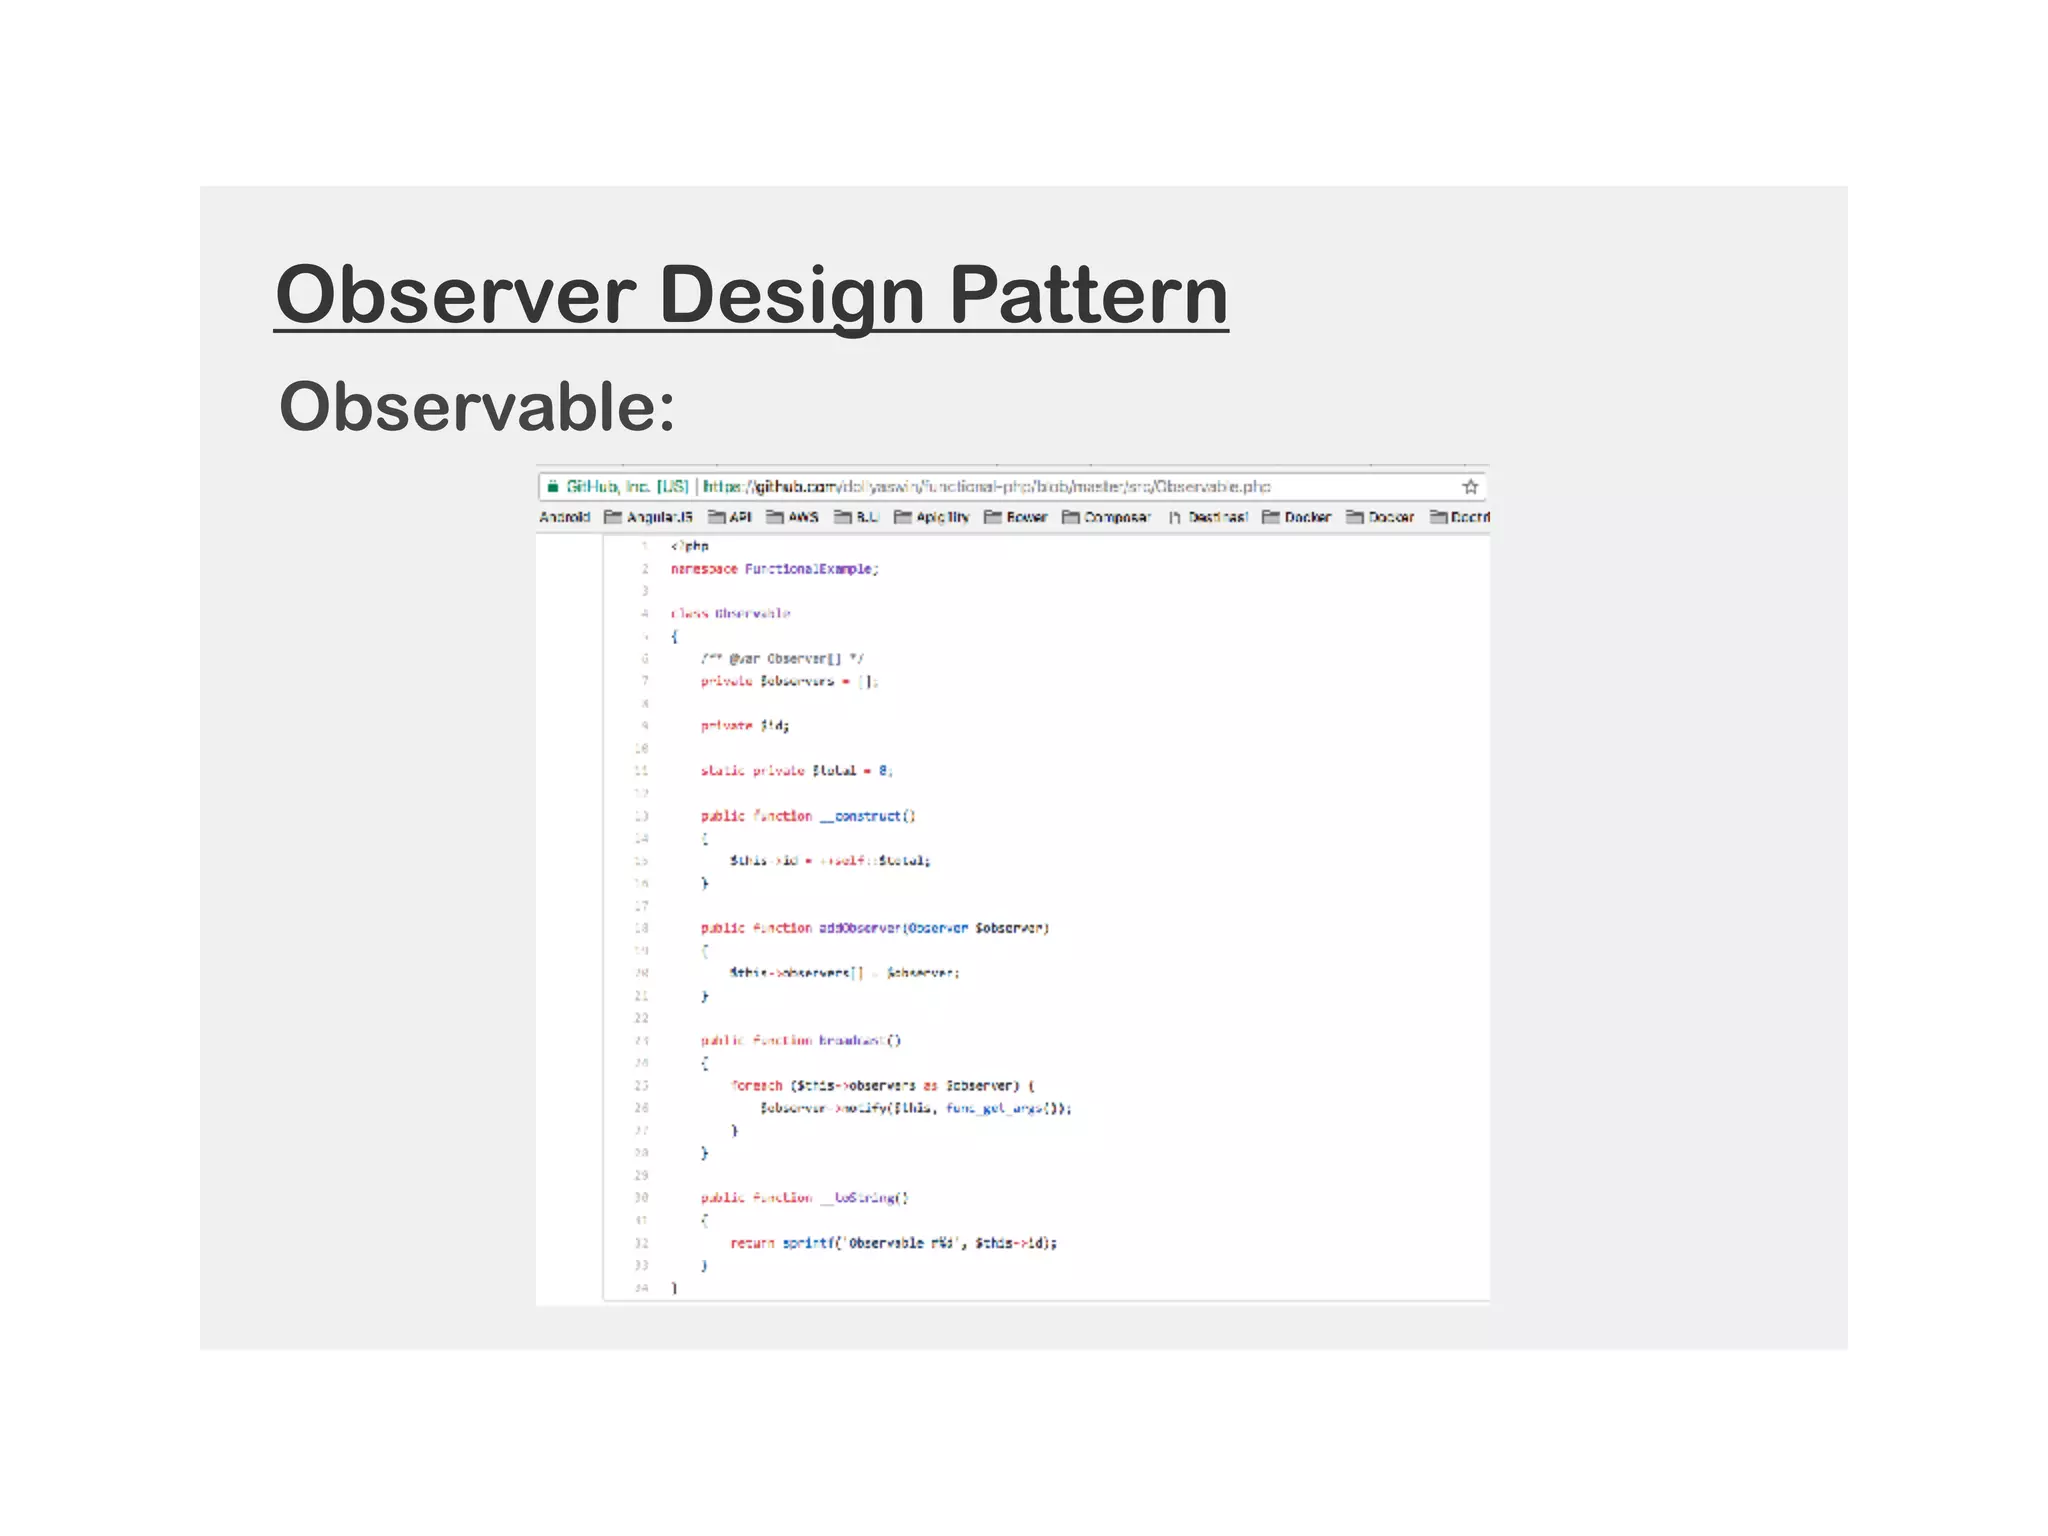
Task: Click the 'addObserver(Observer $observer)' line
Action: pos(874,928)
